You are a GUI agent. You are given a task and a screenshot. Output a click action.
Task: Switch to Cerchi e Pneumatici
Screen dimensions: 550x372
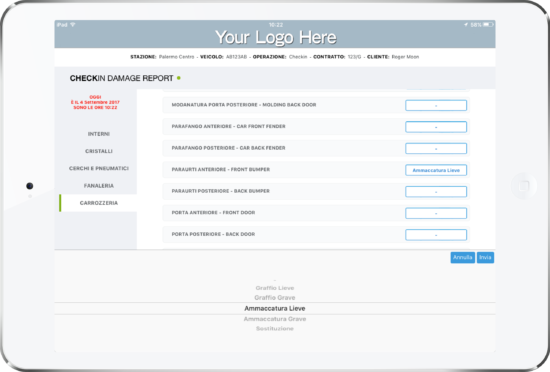tap(99, 168)
